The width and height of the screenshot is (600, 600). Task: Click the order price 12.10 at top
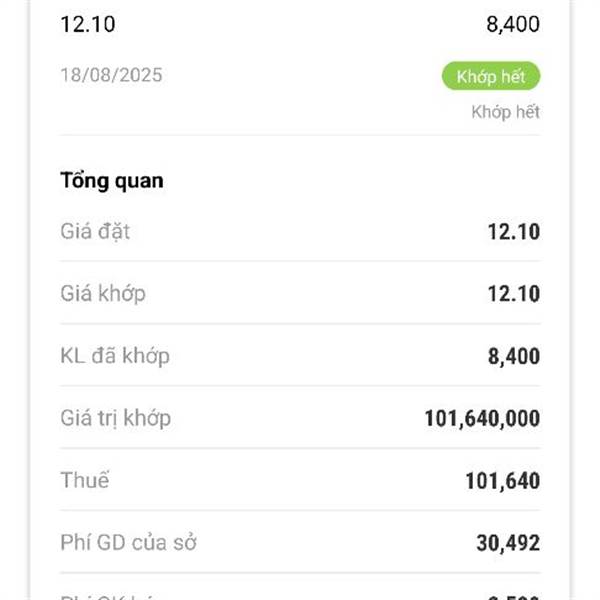pos(88,24)
